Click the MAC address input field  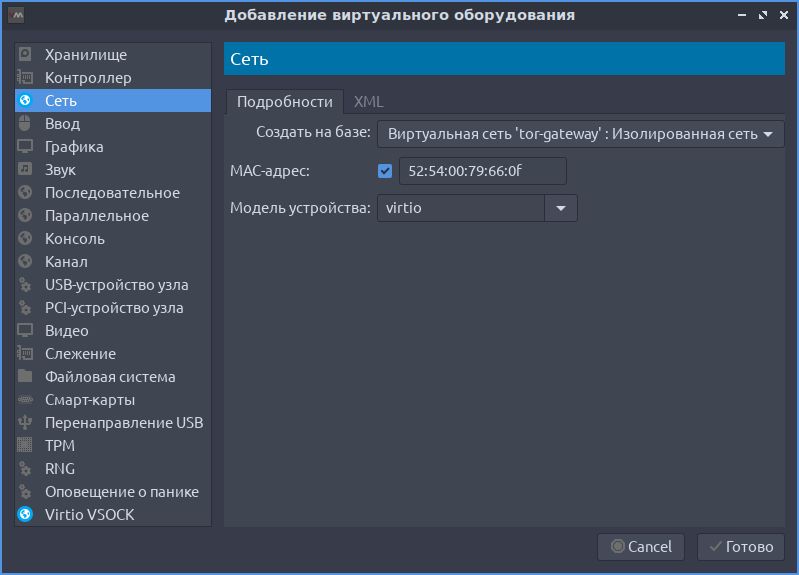point(483,171)
